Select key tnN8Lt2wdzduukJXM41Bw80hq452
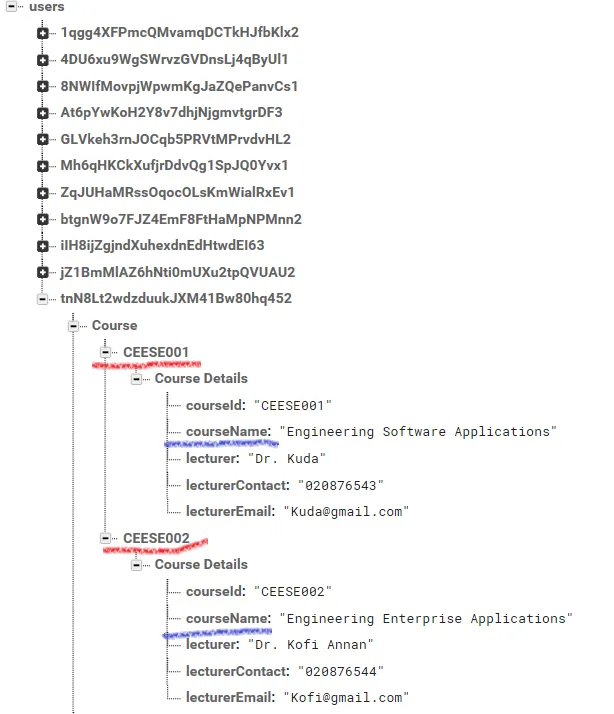The height and width of the screenshot is (714, 614). 176,299
